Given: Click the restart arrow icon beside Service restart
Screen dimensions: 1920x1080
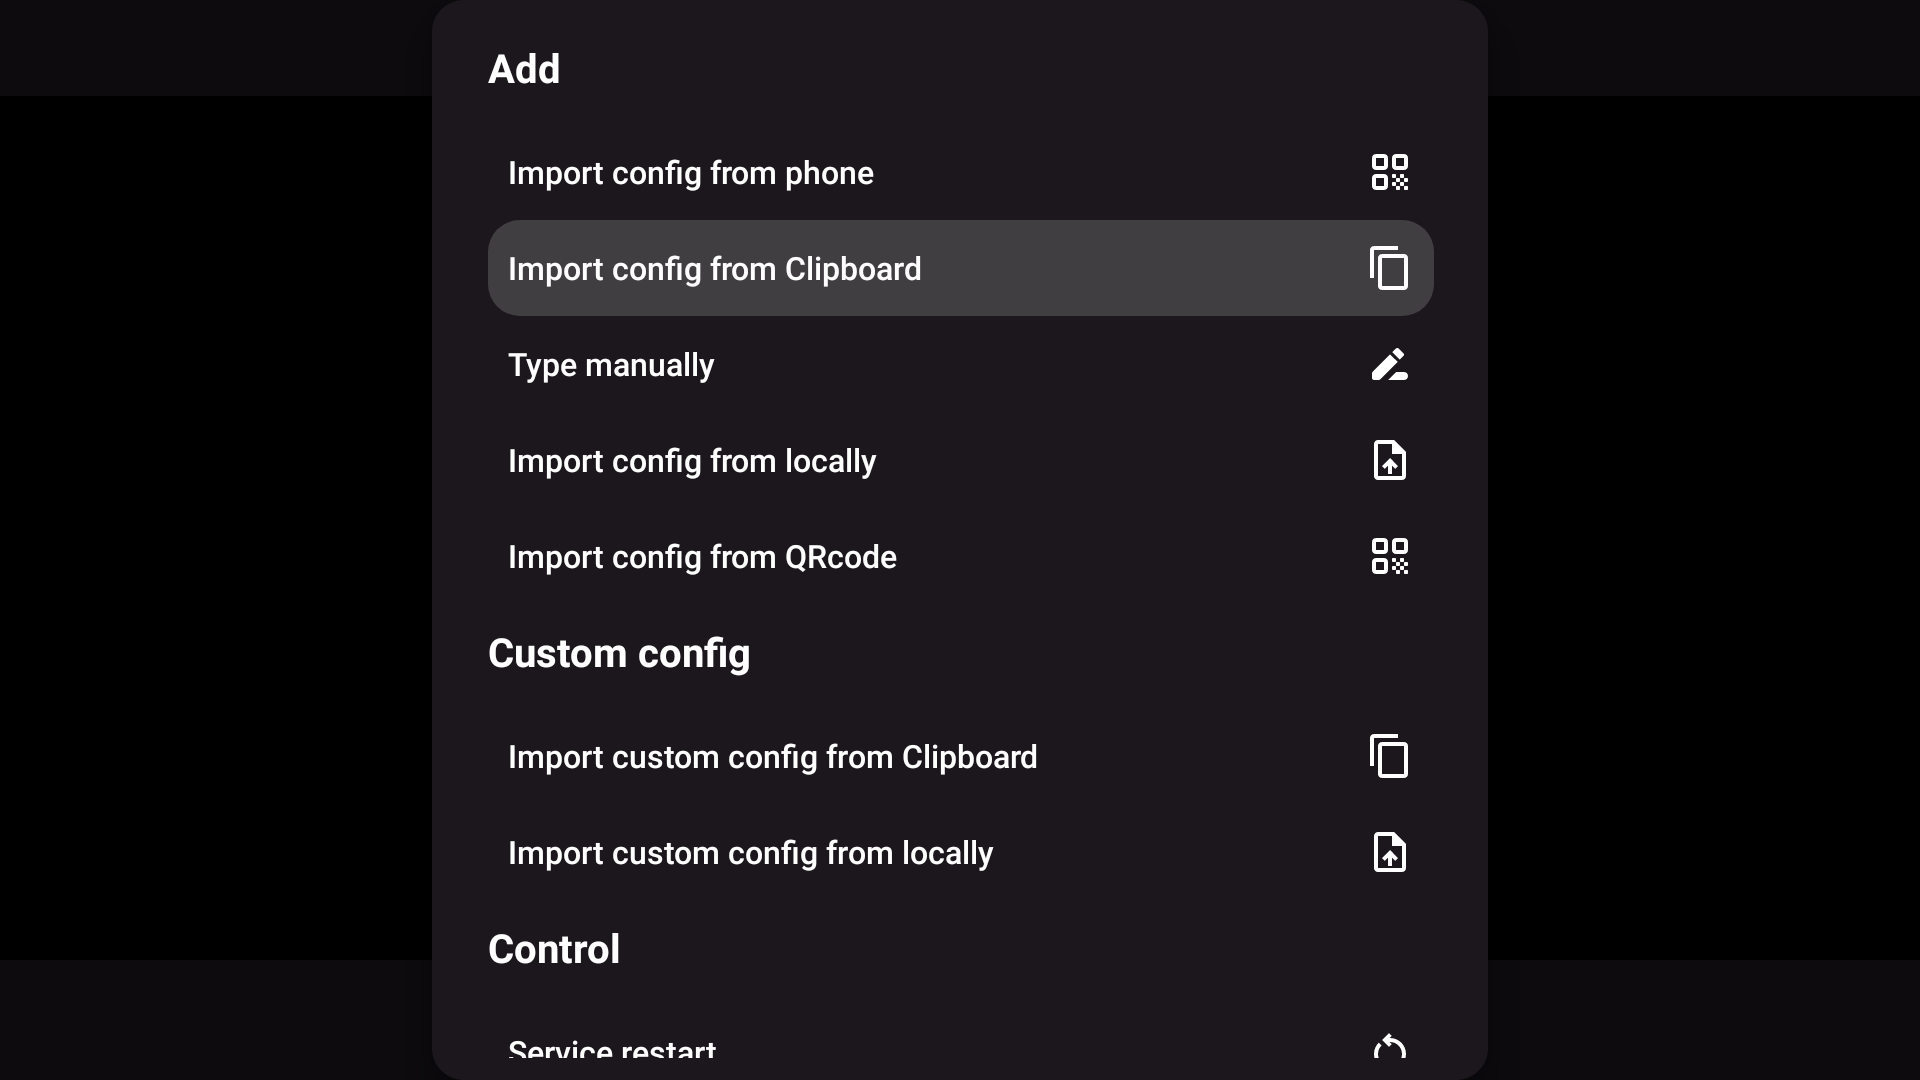Looking at the screenshot, I should 1389,1048.
